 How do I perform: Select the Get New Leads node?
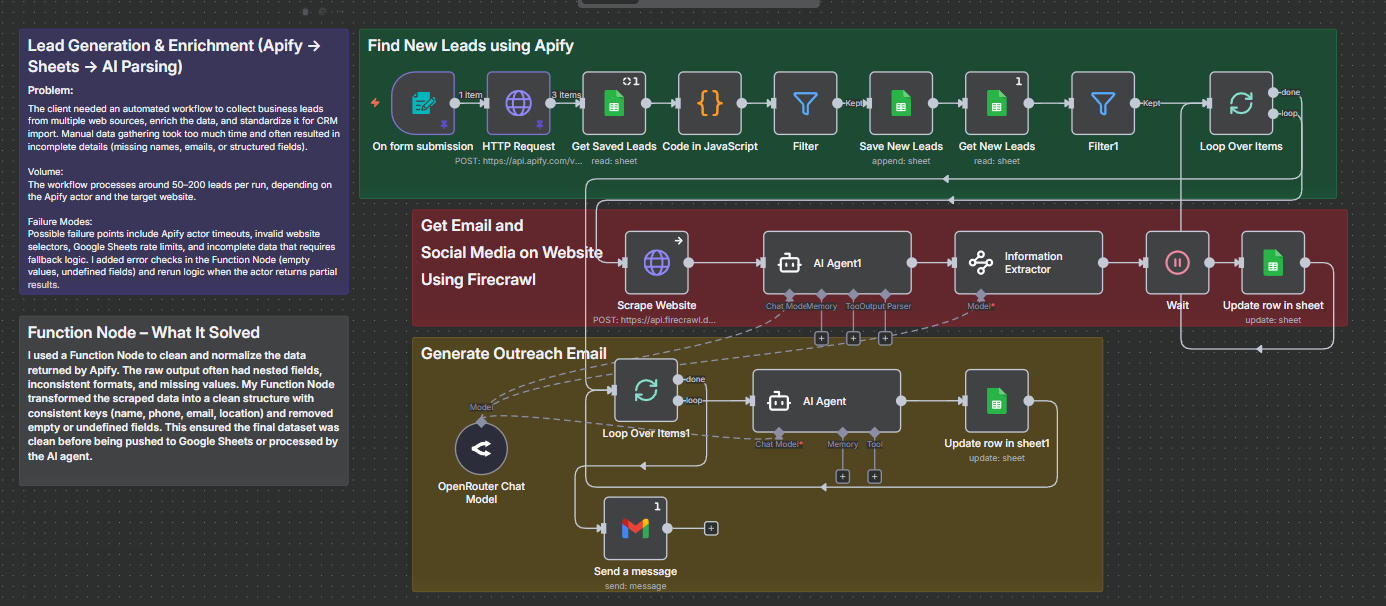pos(997,103)
